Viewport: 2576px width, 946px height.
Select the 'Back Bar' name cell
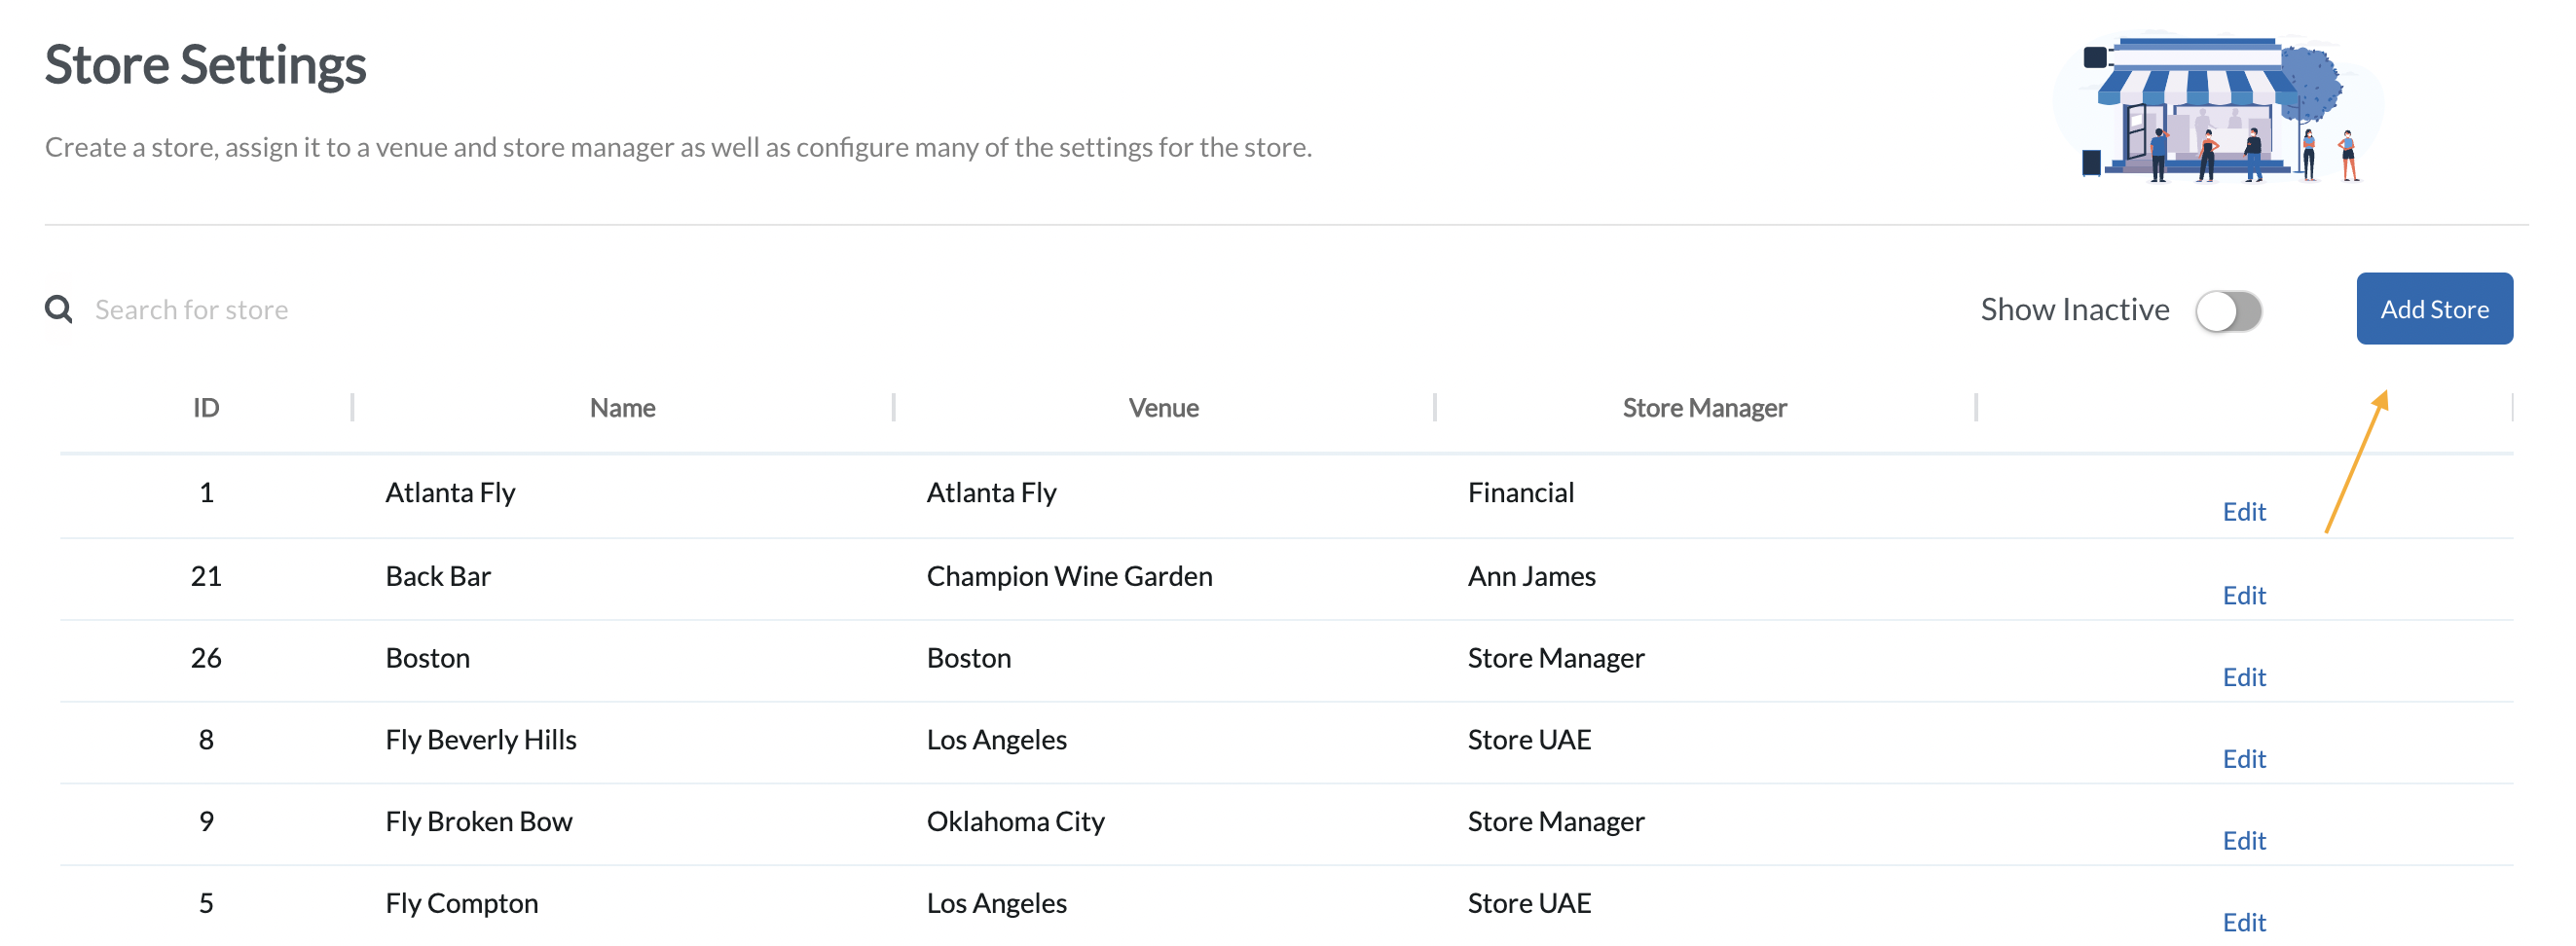point(438,576)
